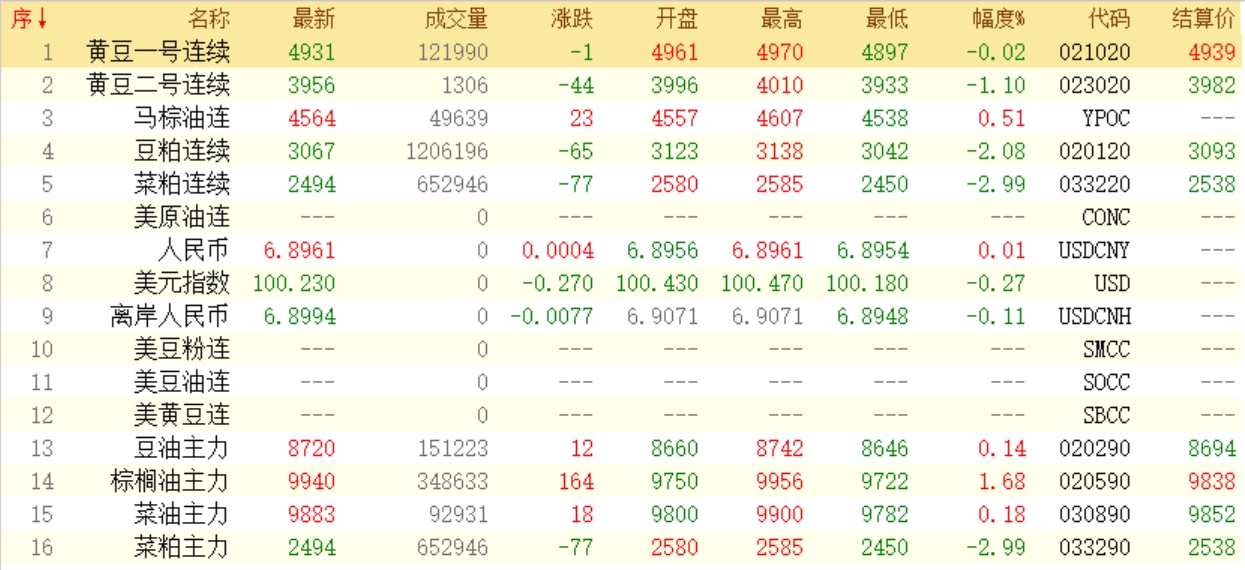Open the 马棕油连 quote row
This screenshot has width=1245, height=570.
coord(181,118)
